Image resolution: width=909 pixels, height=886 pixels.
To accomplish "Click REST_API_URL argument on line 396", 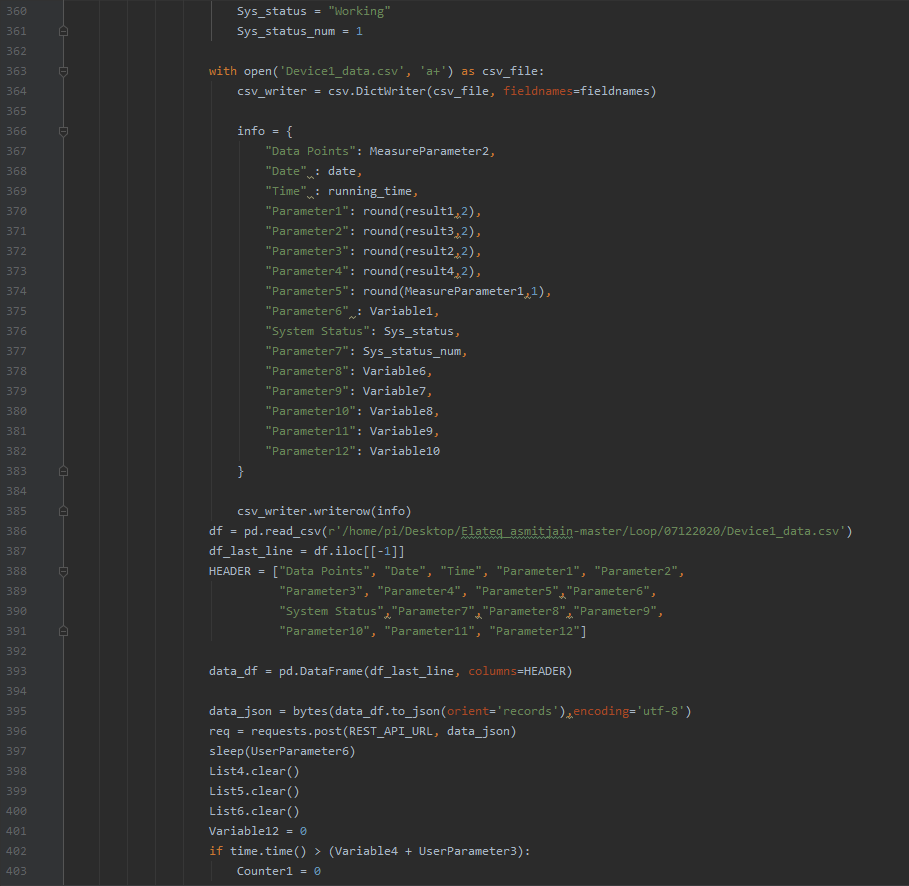I will [391, 731].
